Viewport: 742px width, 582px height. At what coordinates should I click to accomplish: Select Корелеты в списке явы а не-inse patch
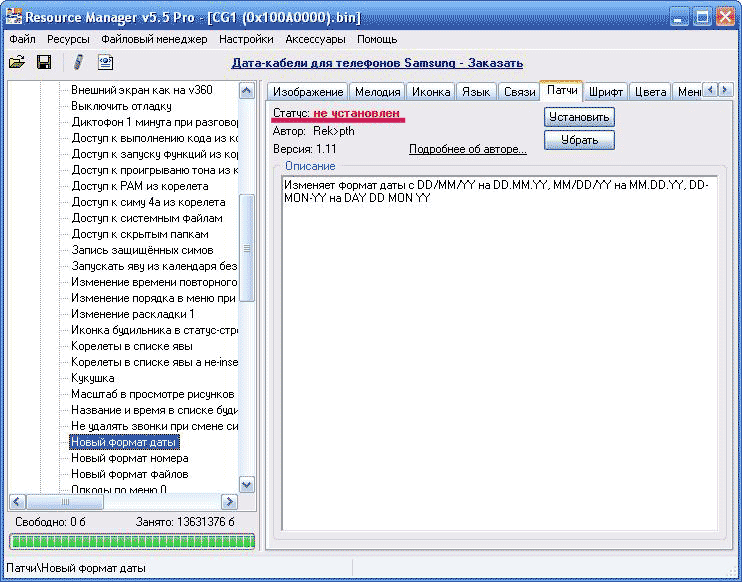pos(154,362)
